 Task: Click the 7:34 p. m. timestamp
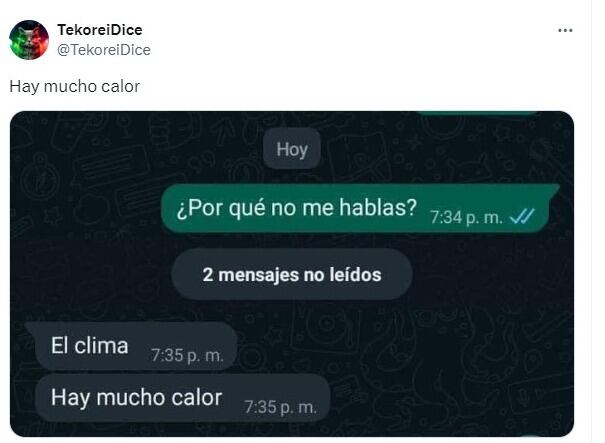pyautogui.click(x=466, y=218)
